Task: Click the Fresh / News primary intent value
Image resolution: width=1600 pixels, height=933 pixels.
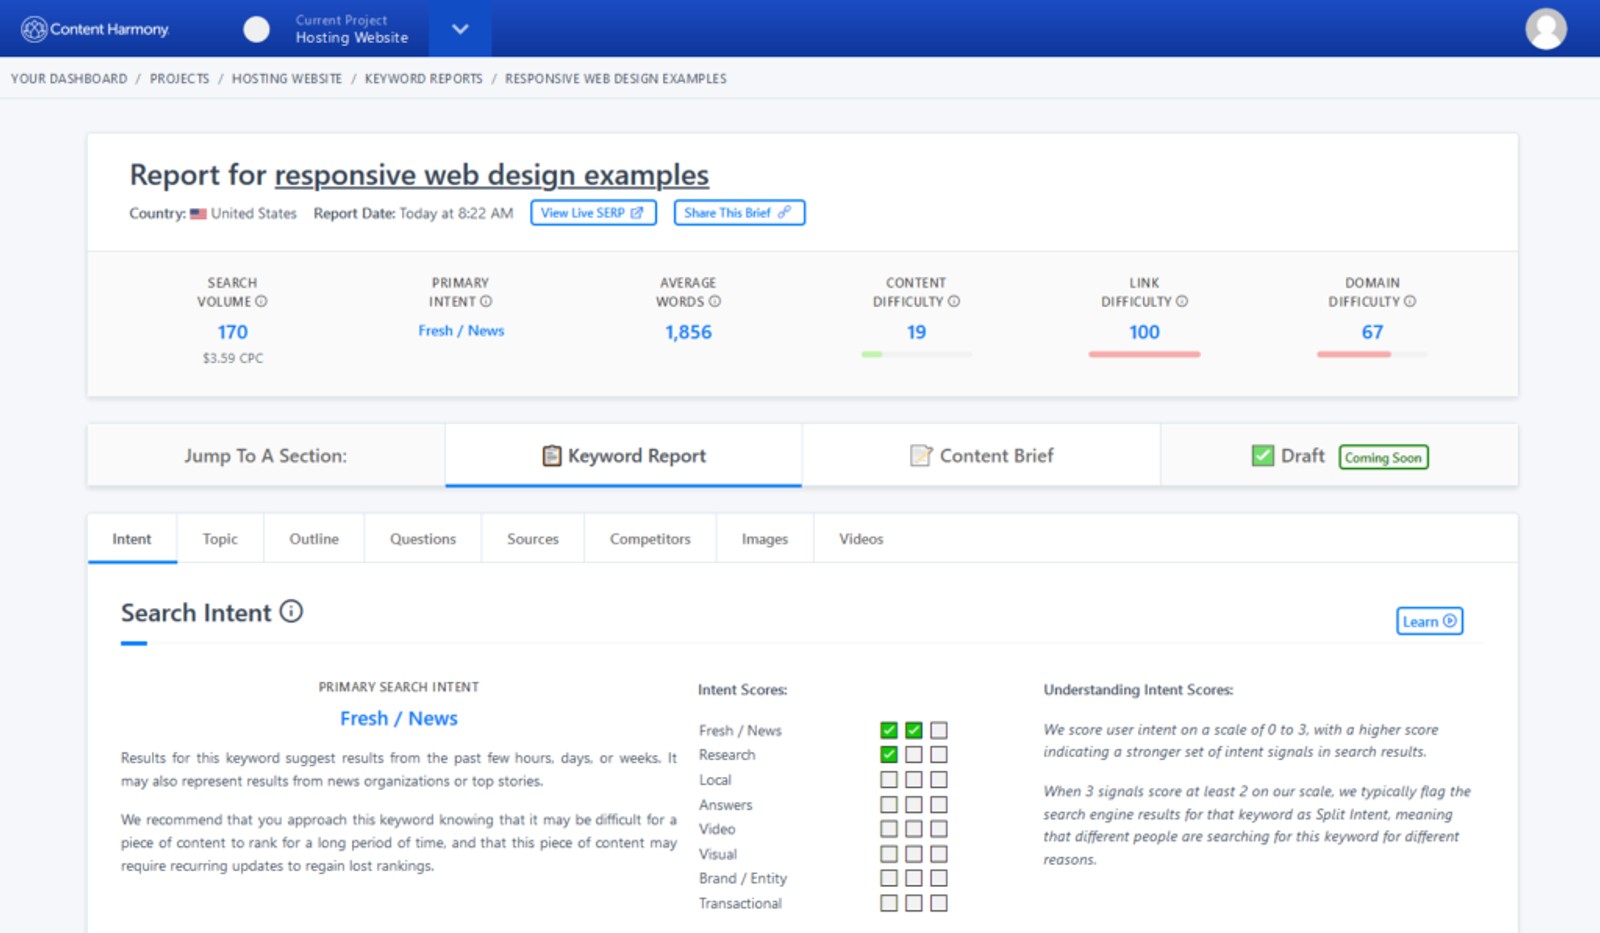Action: [461, 331]
